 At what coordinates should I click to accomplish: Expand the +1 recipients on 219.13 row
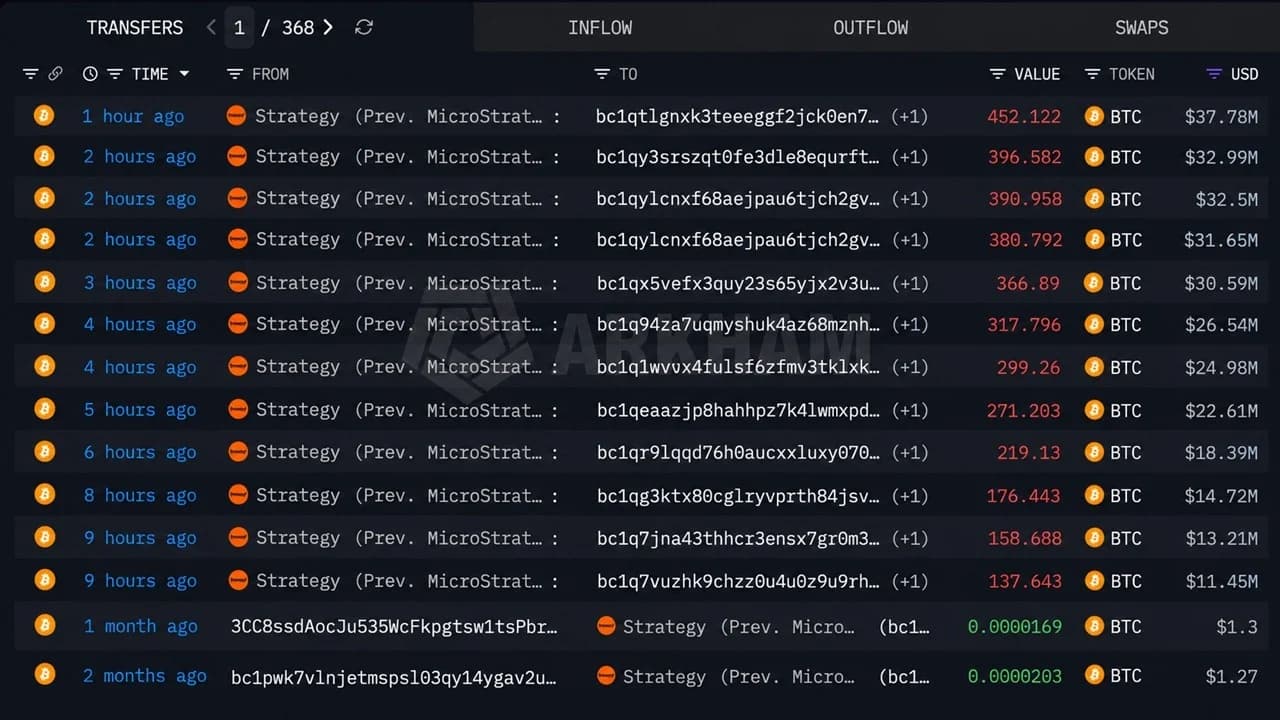(x=910, y=453)
